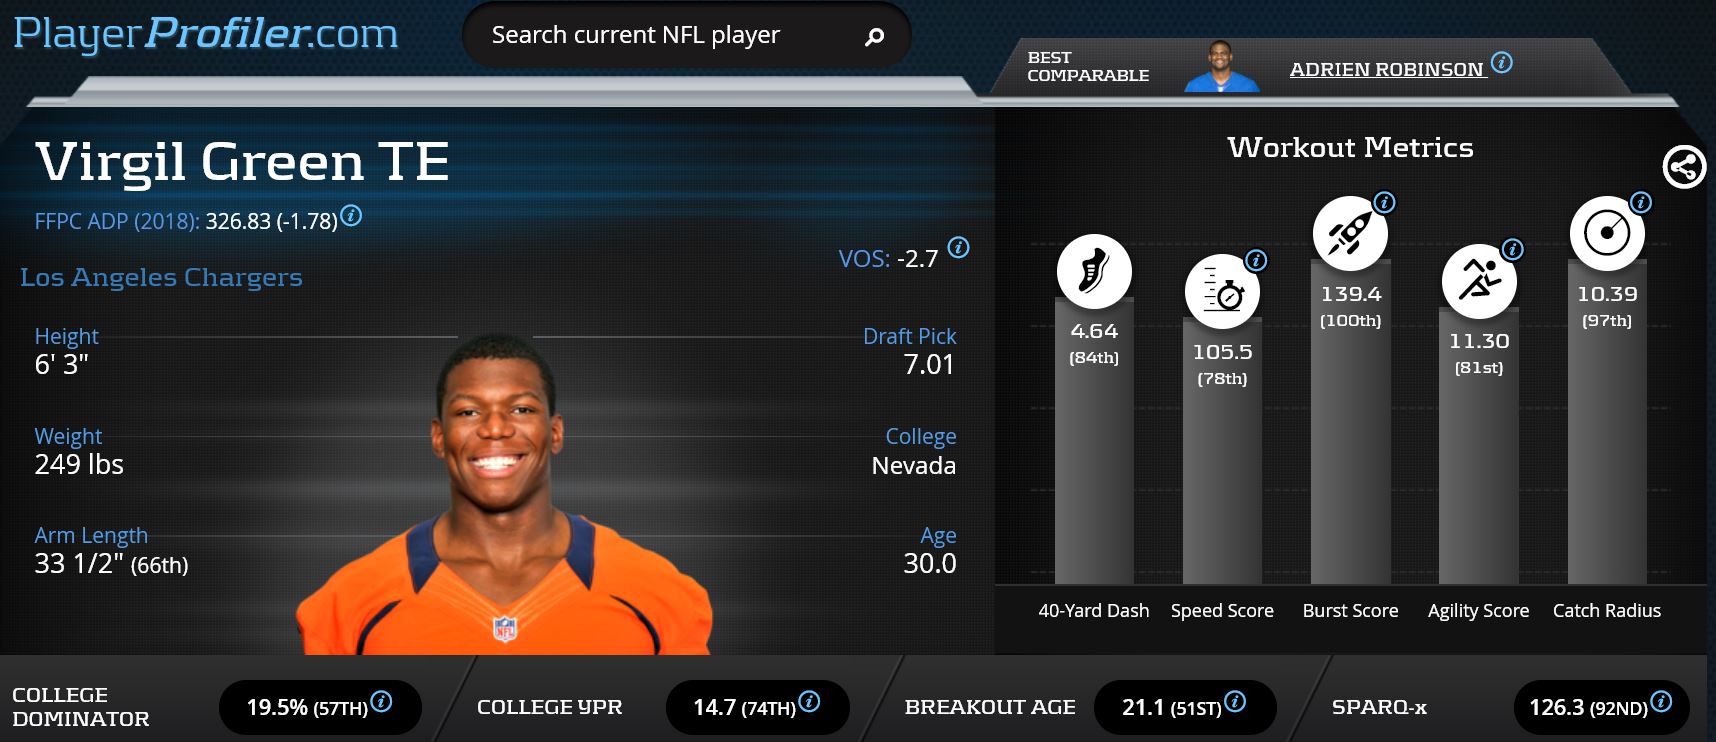This screenshot has height=742, width=1716.
Task: Click the Catch Radius target icon
Action: pyautogui.click(x=1607, y=233)
